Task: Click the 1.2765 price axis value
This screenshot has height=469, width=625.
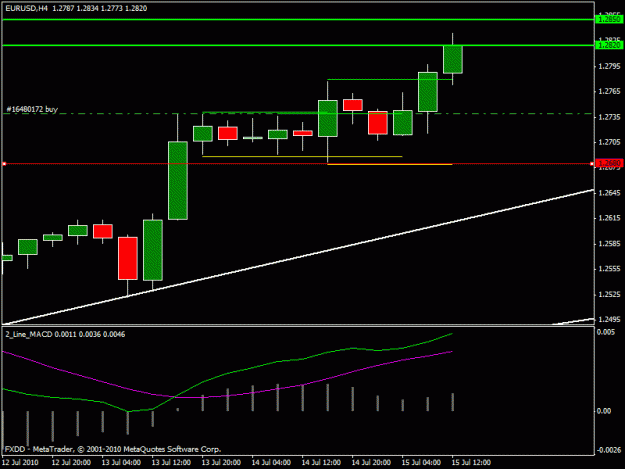Action: tap(609, 92)
